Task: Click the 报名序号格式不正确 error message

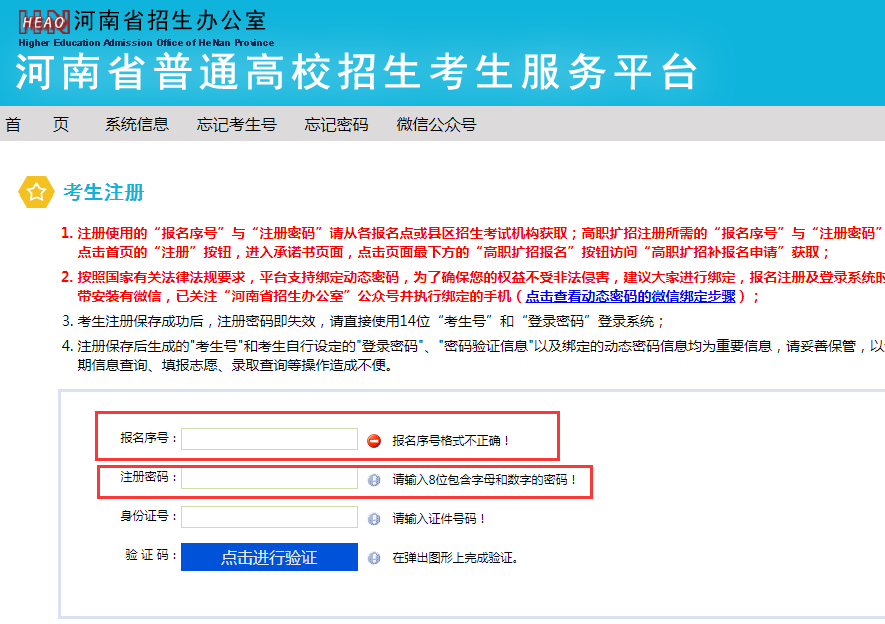Action: (451, 440)
